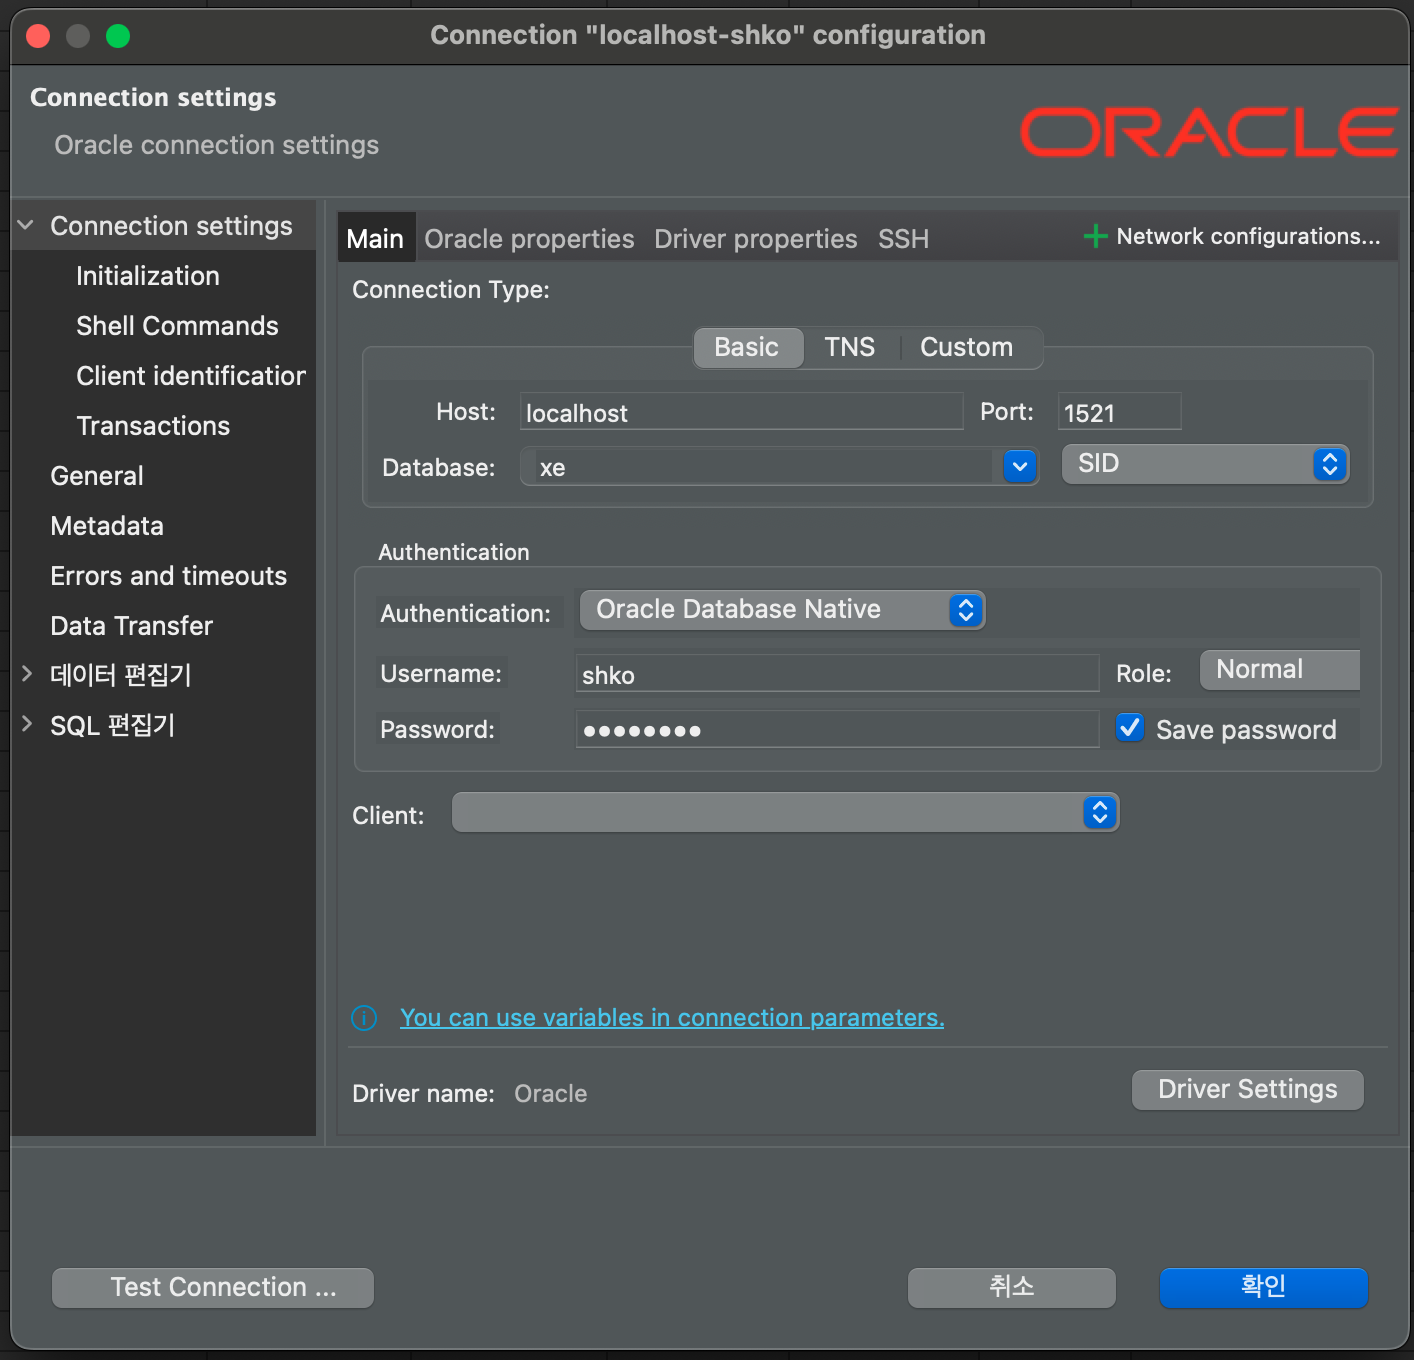1414x1360 pixels.
Task: Open the Role dropdown showing Normal
Action: tap(1280, 670)
